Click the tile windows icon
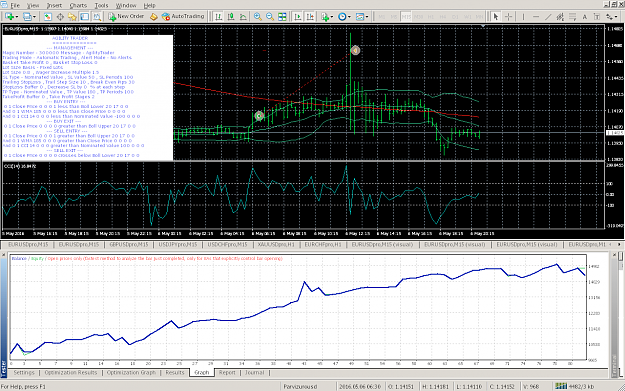The width and height of the screenshot is (625, 391). click(x=282, y=16)
